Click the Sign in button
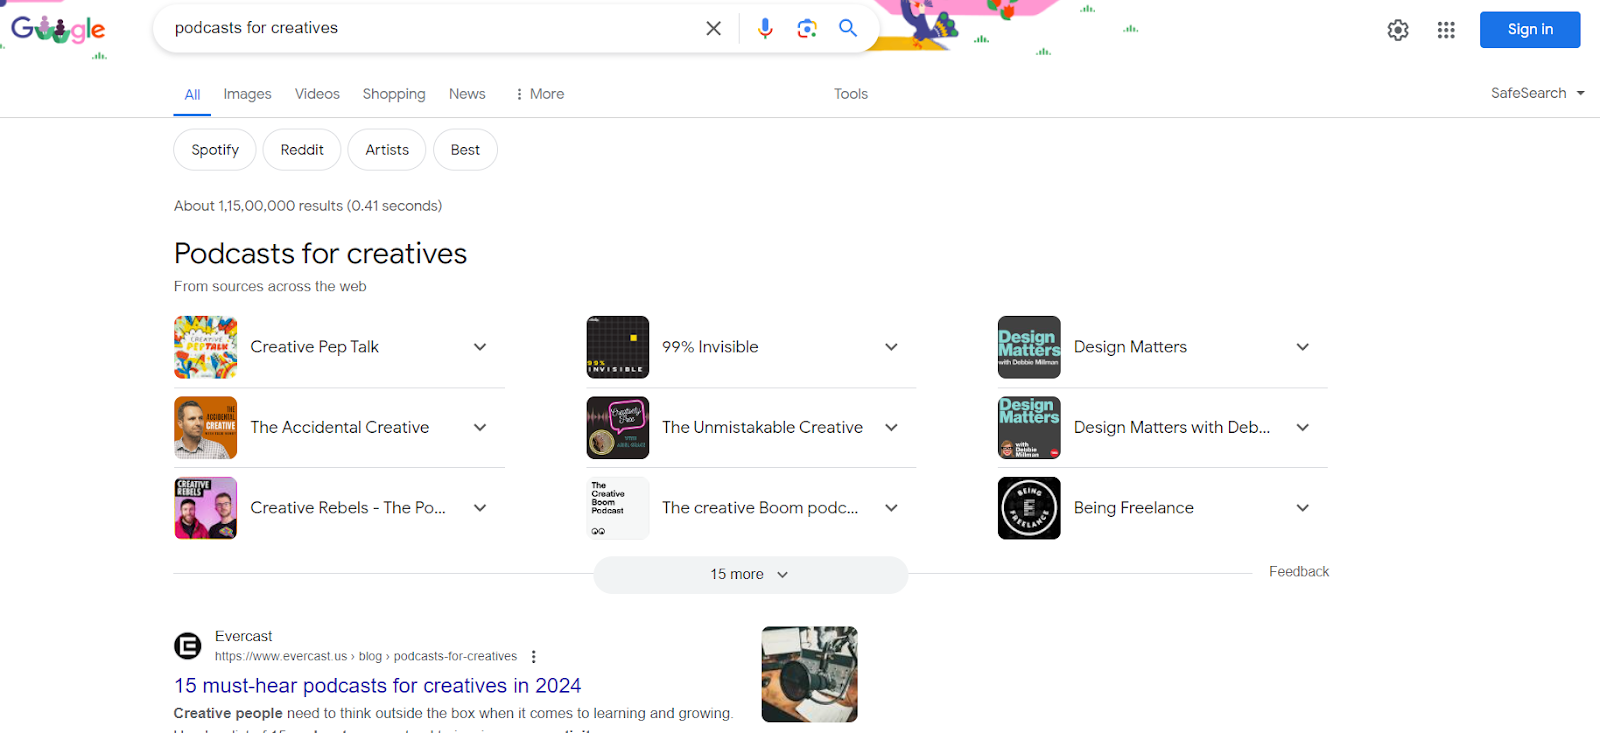This screenshot has width=1600, height=733. coord(1530,29)
